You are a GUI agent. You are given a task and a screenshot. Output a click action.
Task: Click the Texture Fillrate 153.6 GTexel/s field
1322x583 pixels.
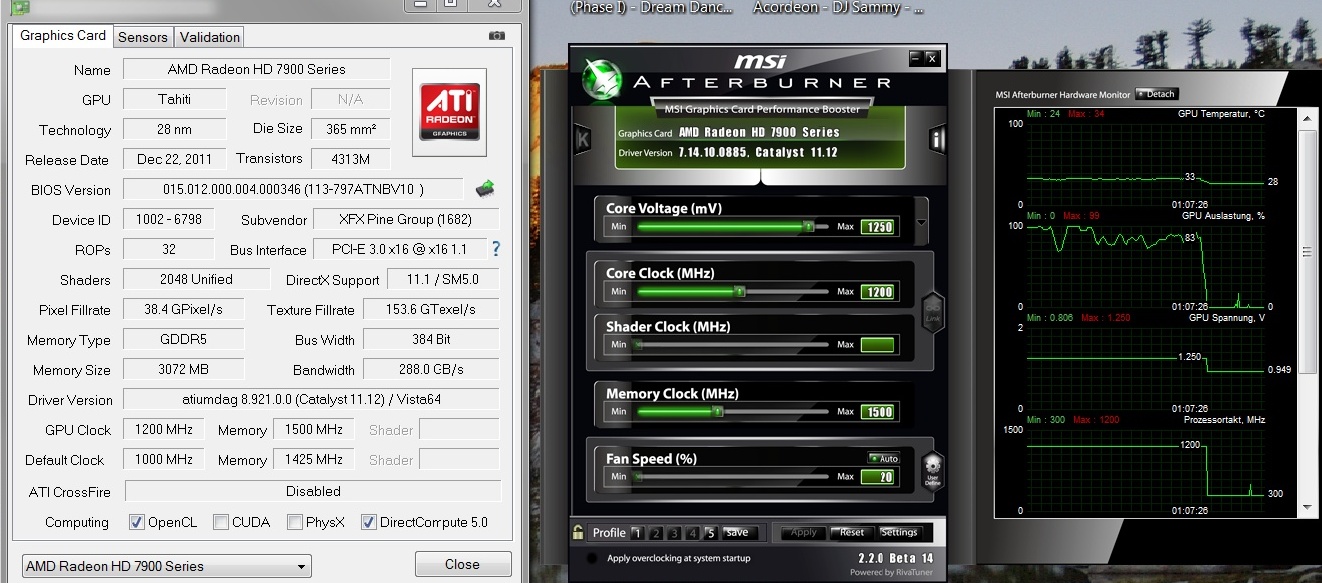click(x=431, y=309)
